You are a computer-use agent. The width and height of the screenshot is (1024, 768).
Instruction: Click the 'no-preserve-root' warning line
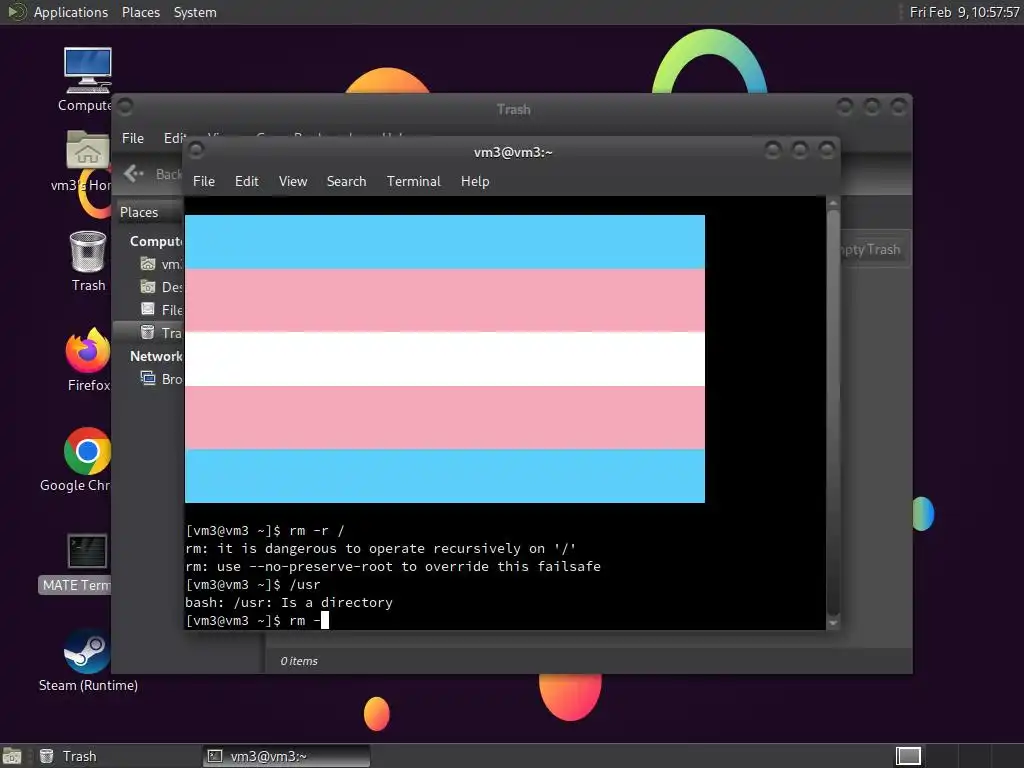[x=392, y=566]
